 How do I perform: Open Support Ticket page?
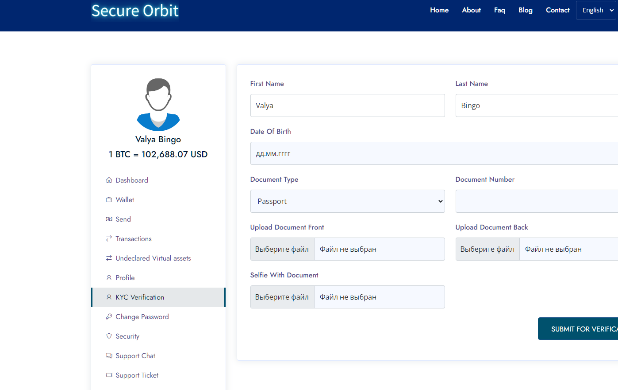tap(158, 375)
